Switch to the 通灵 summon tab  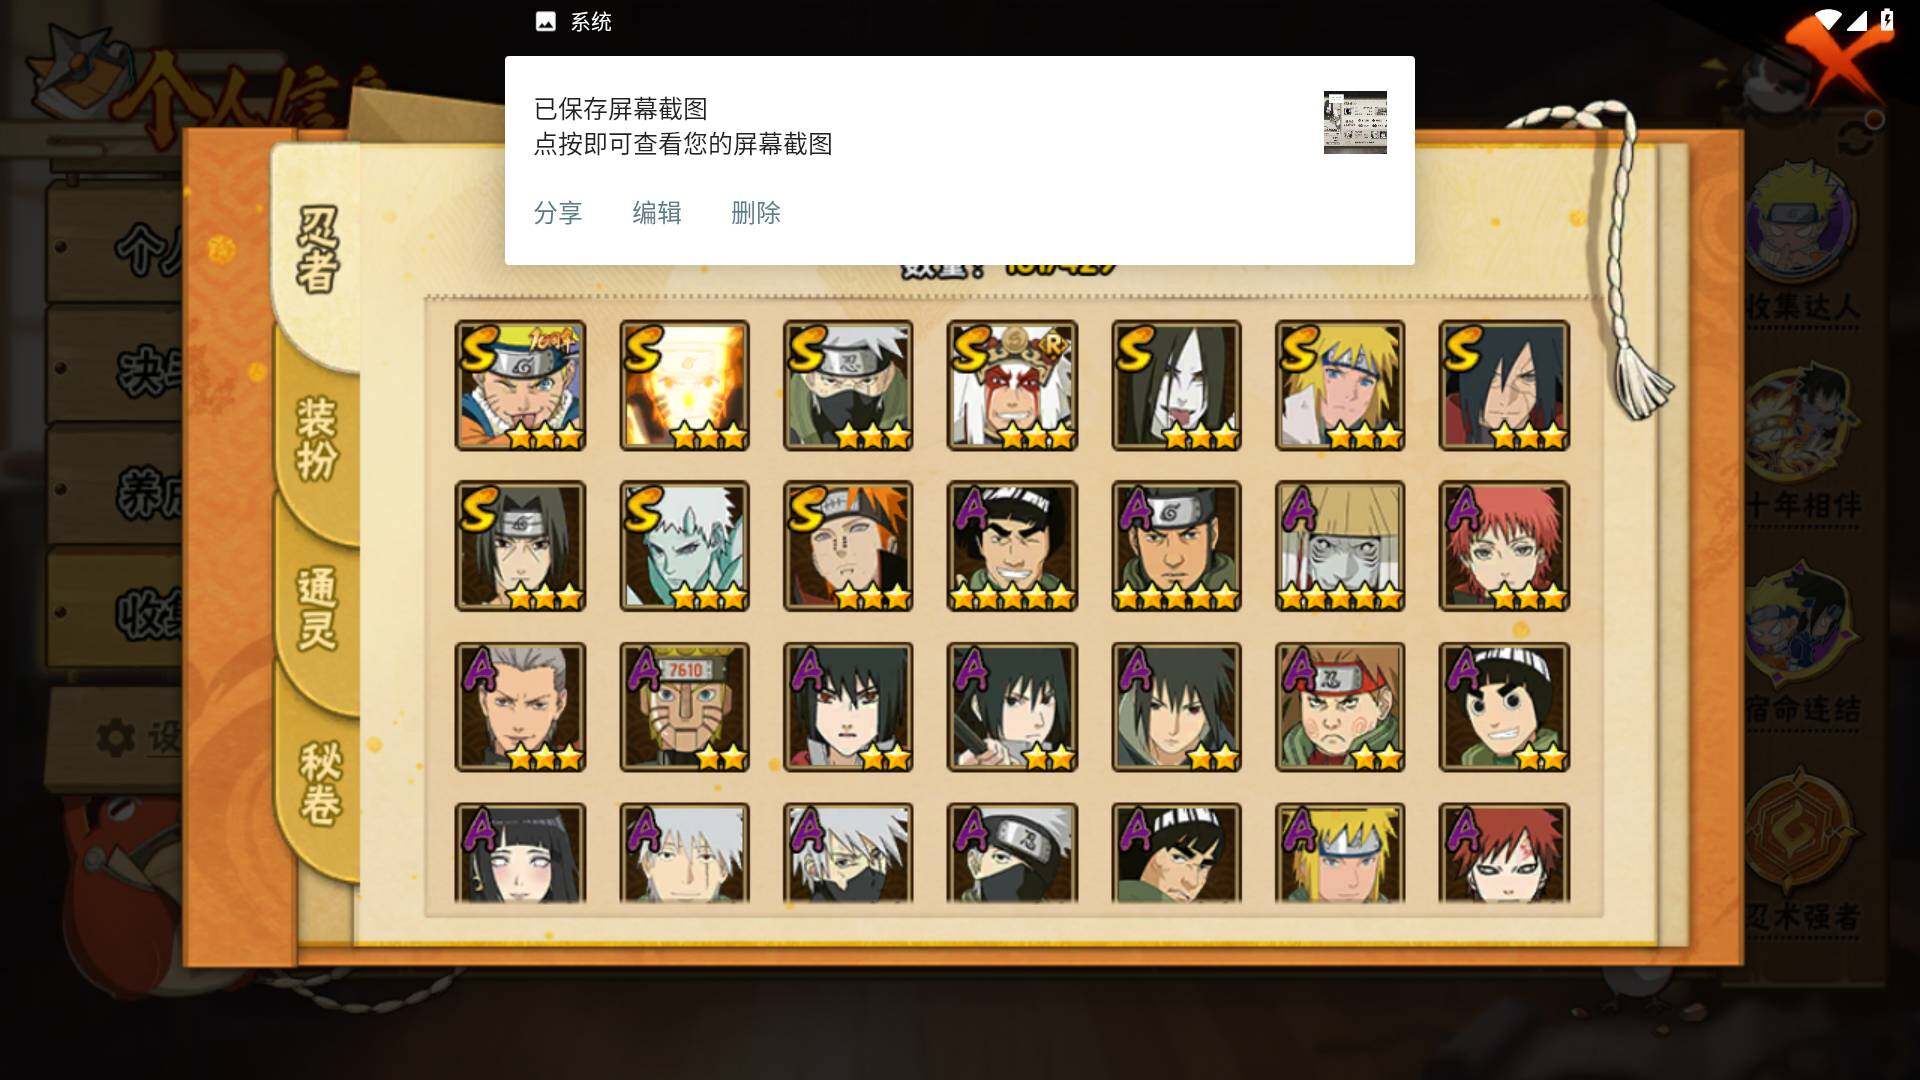pos(317,608)
